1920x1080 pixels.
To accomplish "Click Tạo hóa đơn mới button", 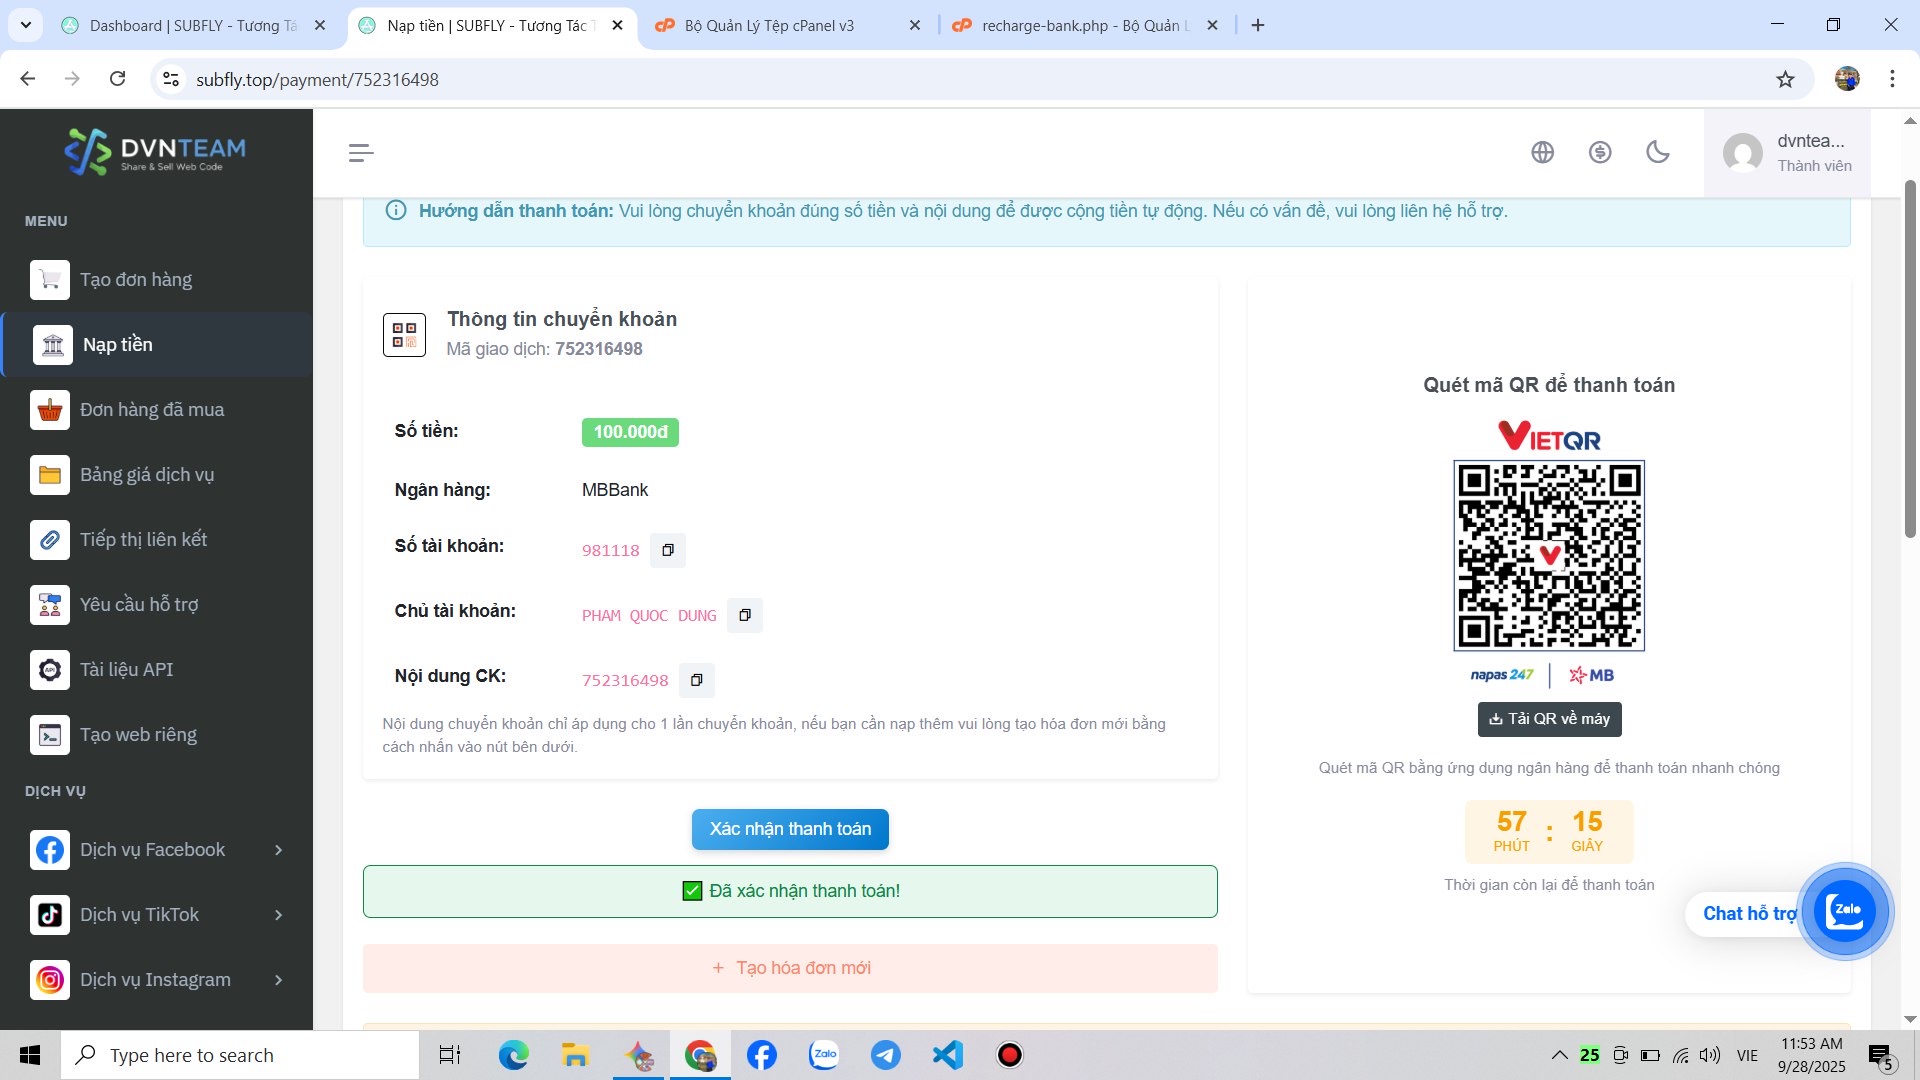I will pyautogui.click(x=790, y=968).
